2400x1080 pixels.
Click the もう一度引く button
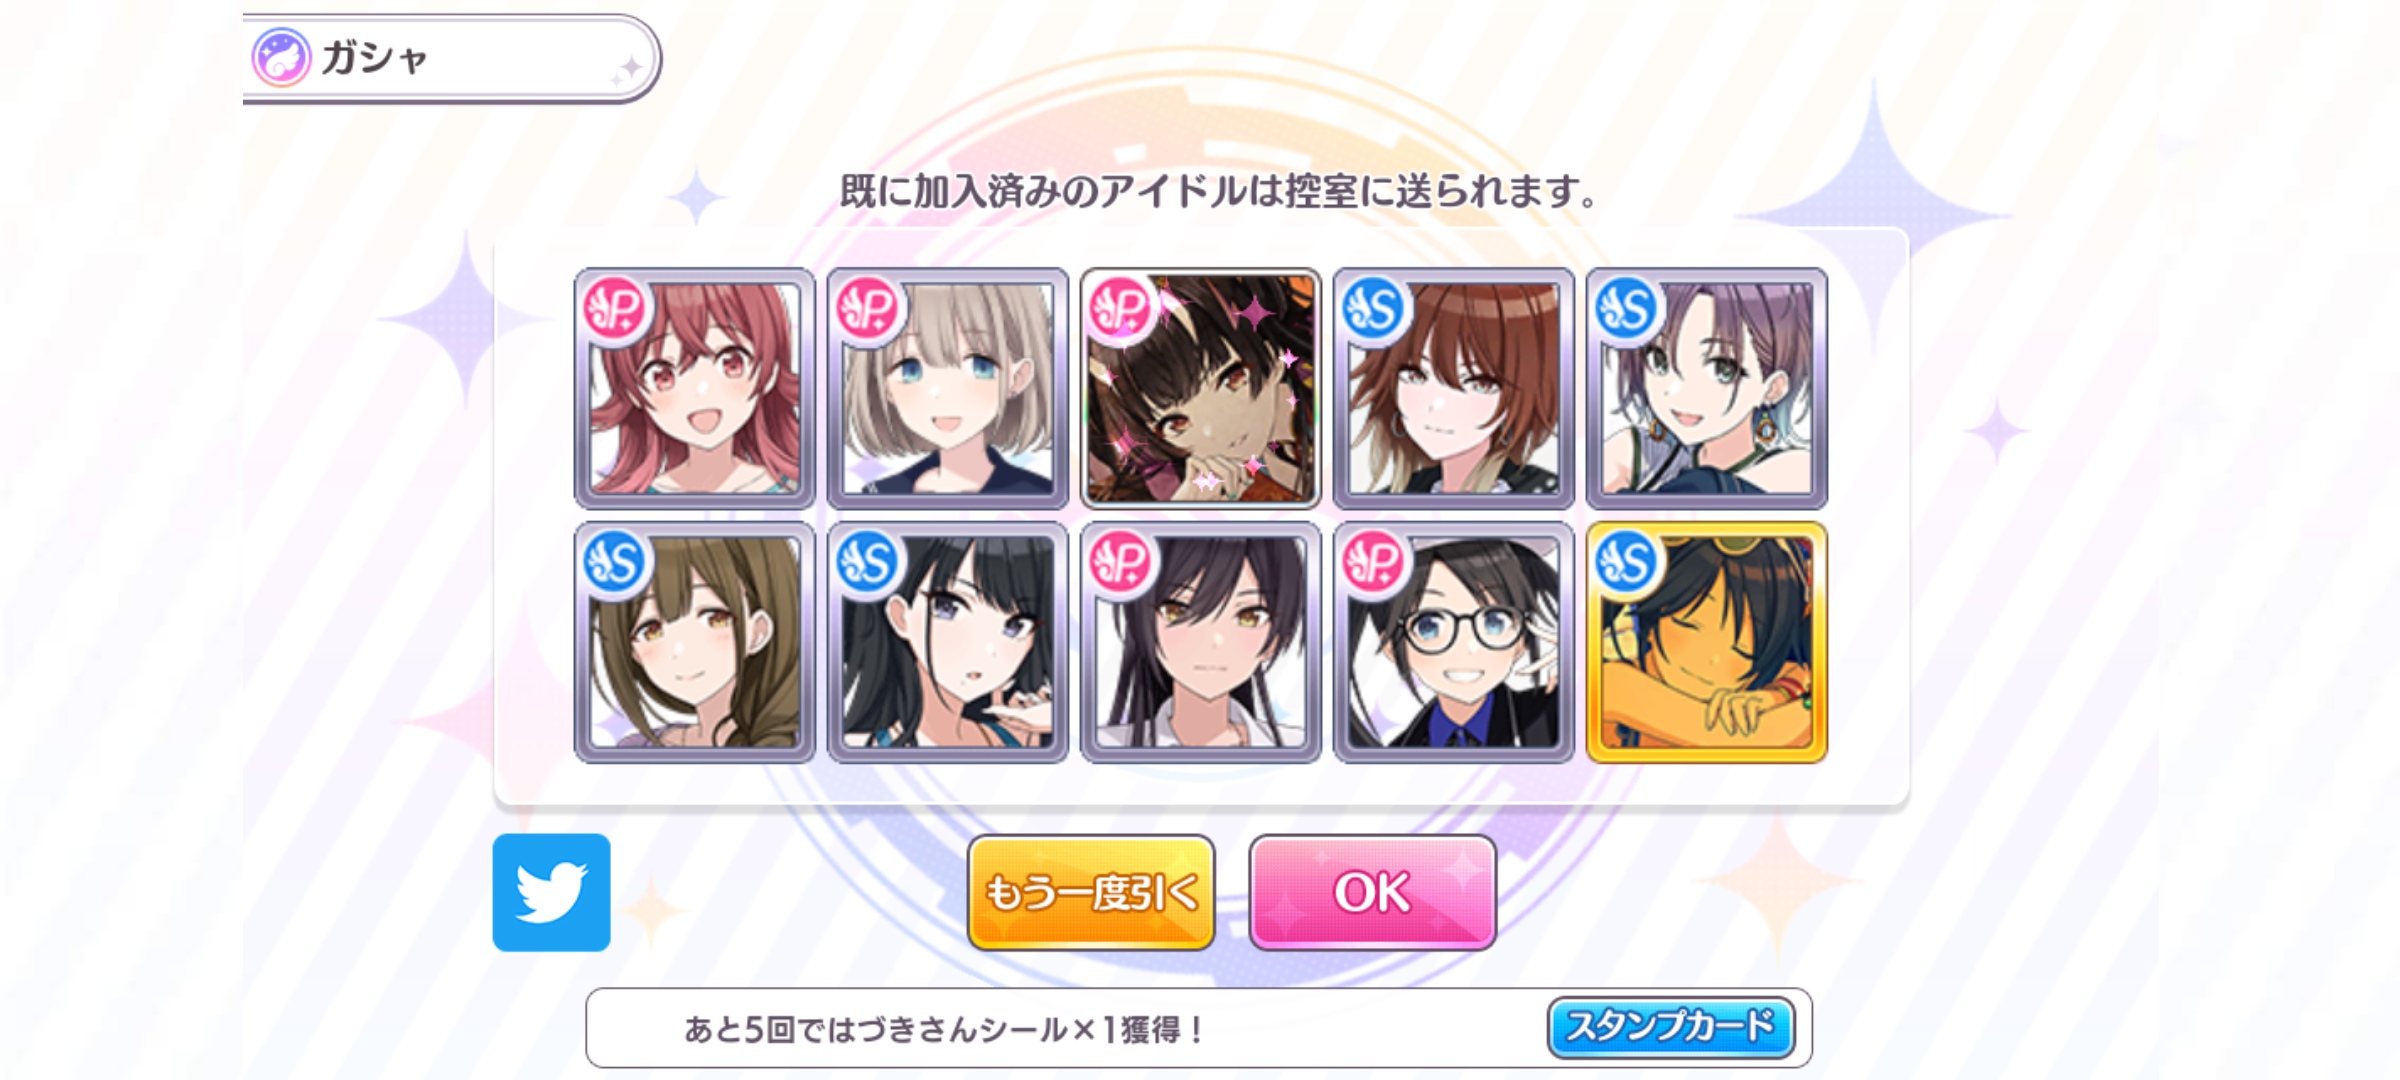point(1091,892)
